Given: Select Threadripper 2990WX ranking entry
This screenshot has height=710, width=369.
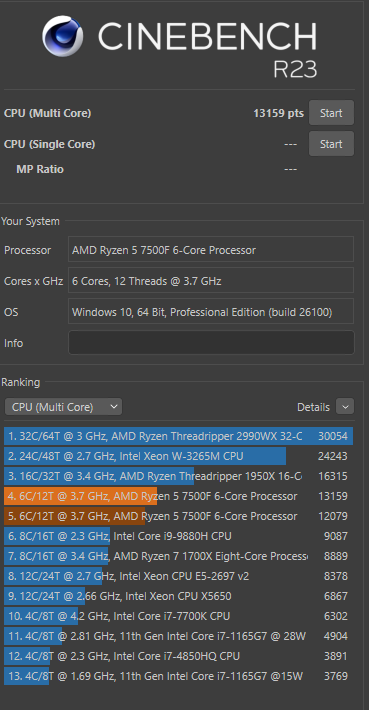Looking at the screenshot, I should pyautogui.click(x=178, y=436).
